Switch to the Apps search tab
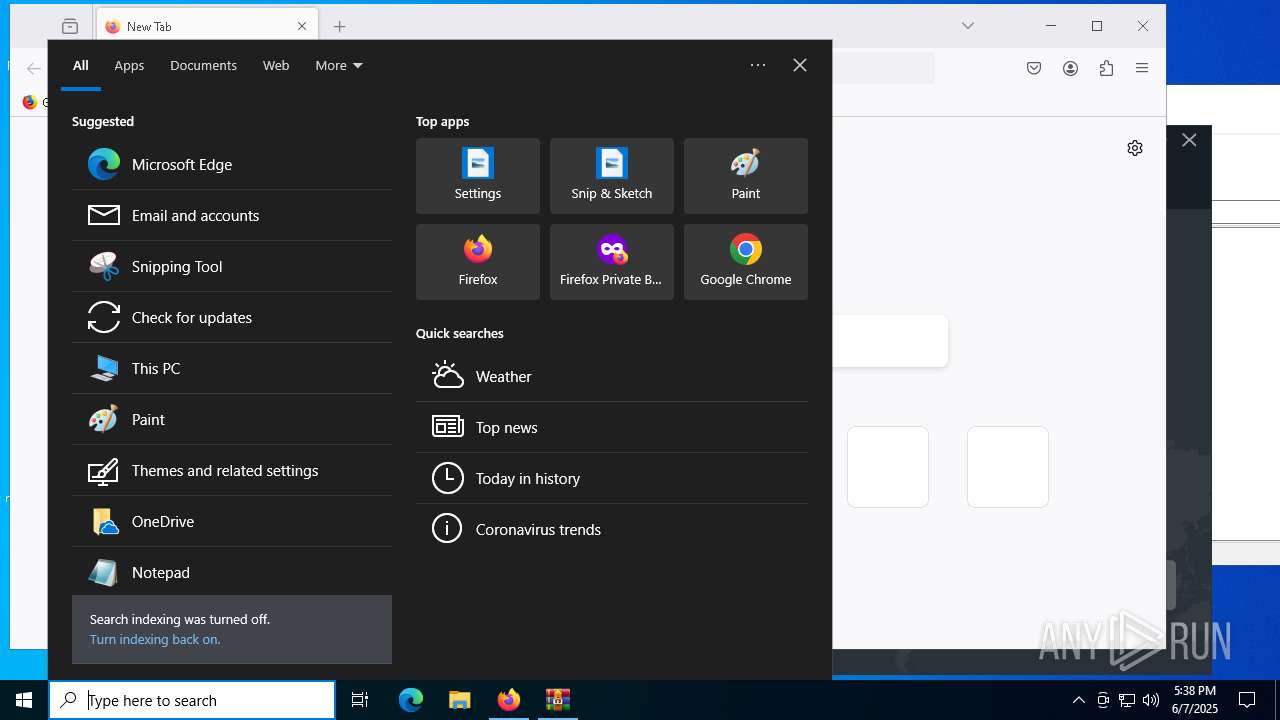The image size is (1280, 720). (x=129, y=65)
